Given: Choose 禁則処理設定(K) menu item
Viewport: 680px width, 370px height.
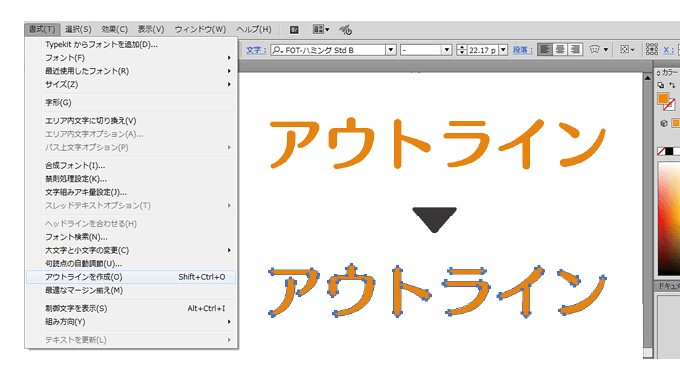Looking at the screenshot, I should pos(132,179).
